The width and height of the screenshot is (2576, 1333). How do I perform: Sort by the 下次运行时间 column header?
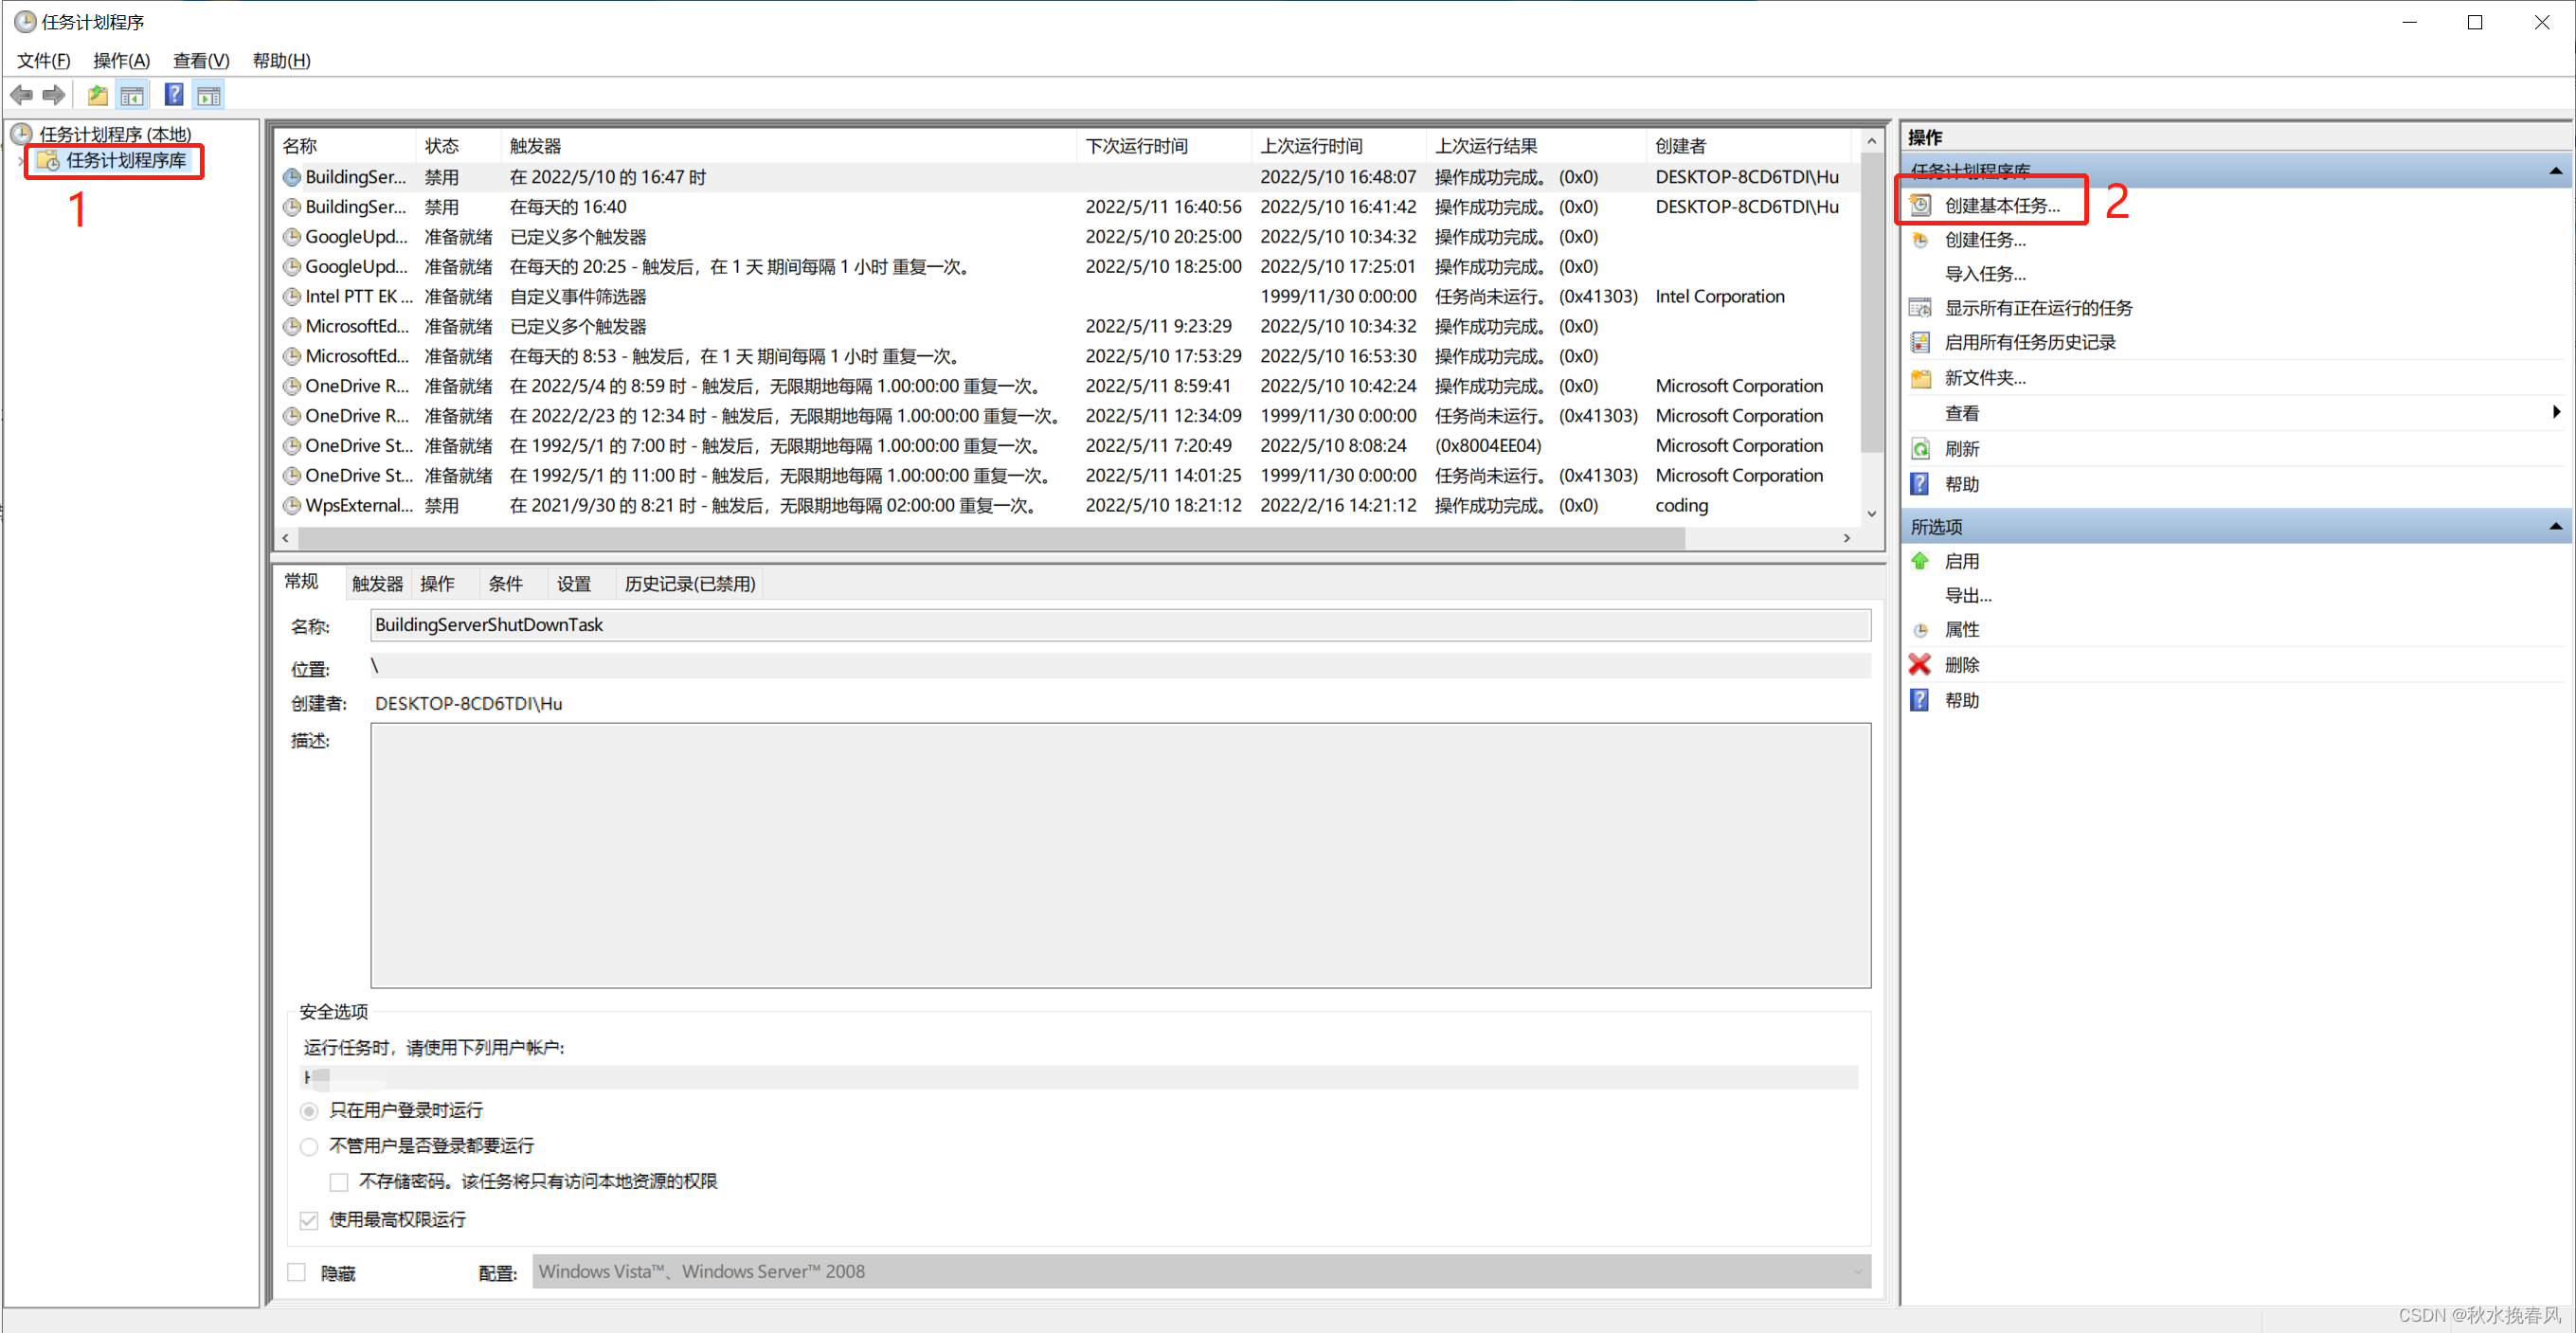(1164, 147)
